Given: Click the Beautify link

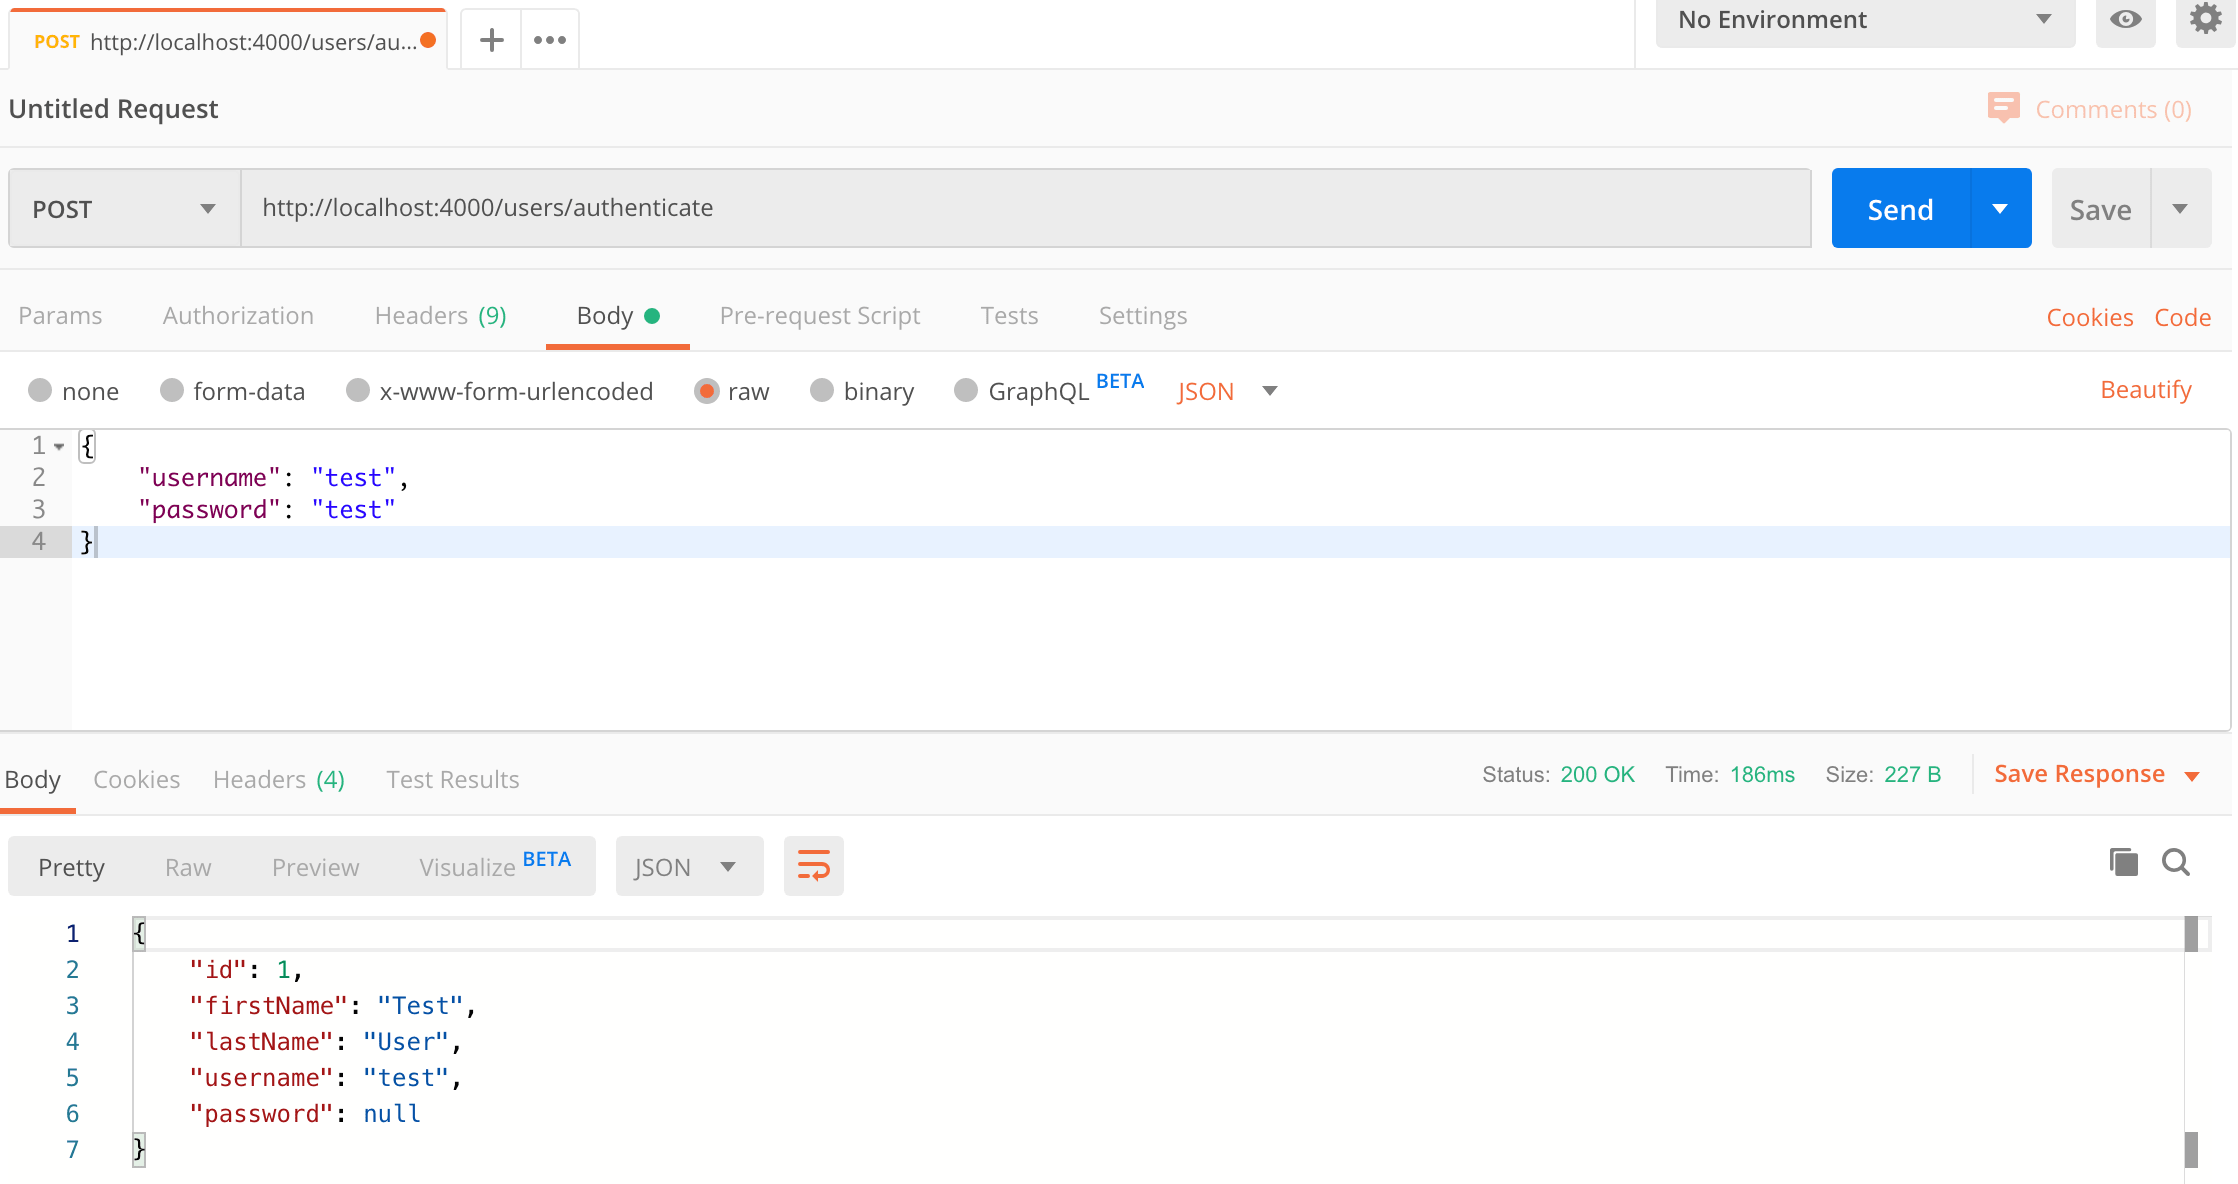Looking at the screenshot, I should (2145, 390).
